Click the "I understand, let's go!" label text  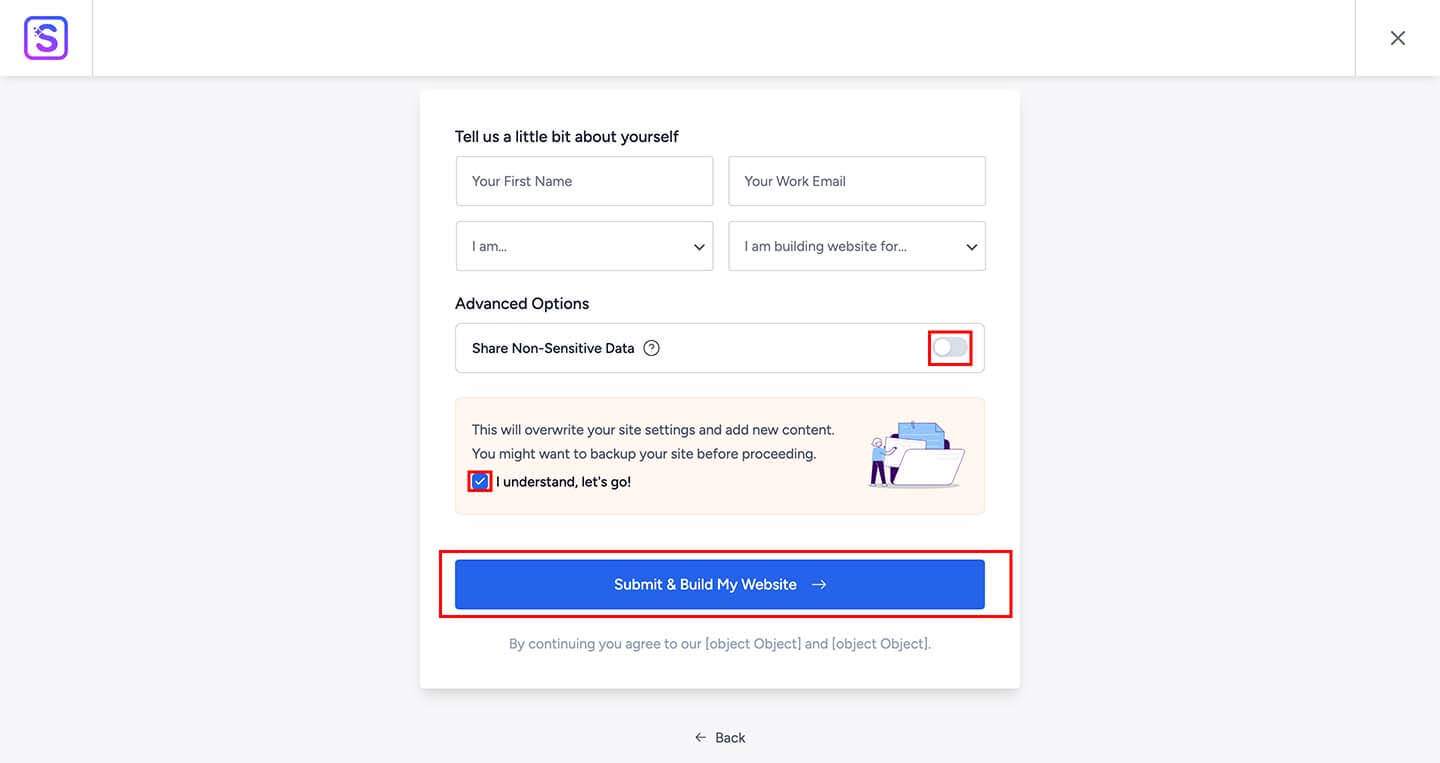tap(563, 482)
